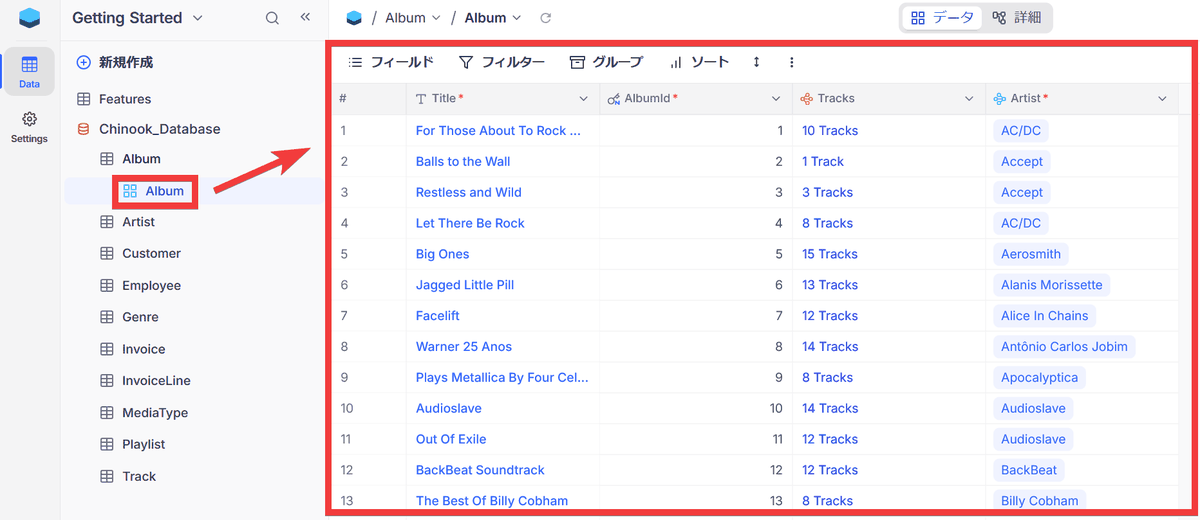The image size is (1200, 520).
Task: Select Album table in sidebar
Action: click(x=141, y=159)
